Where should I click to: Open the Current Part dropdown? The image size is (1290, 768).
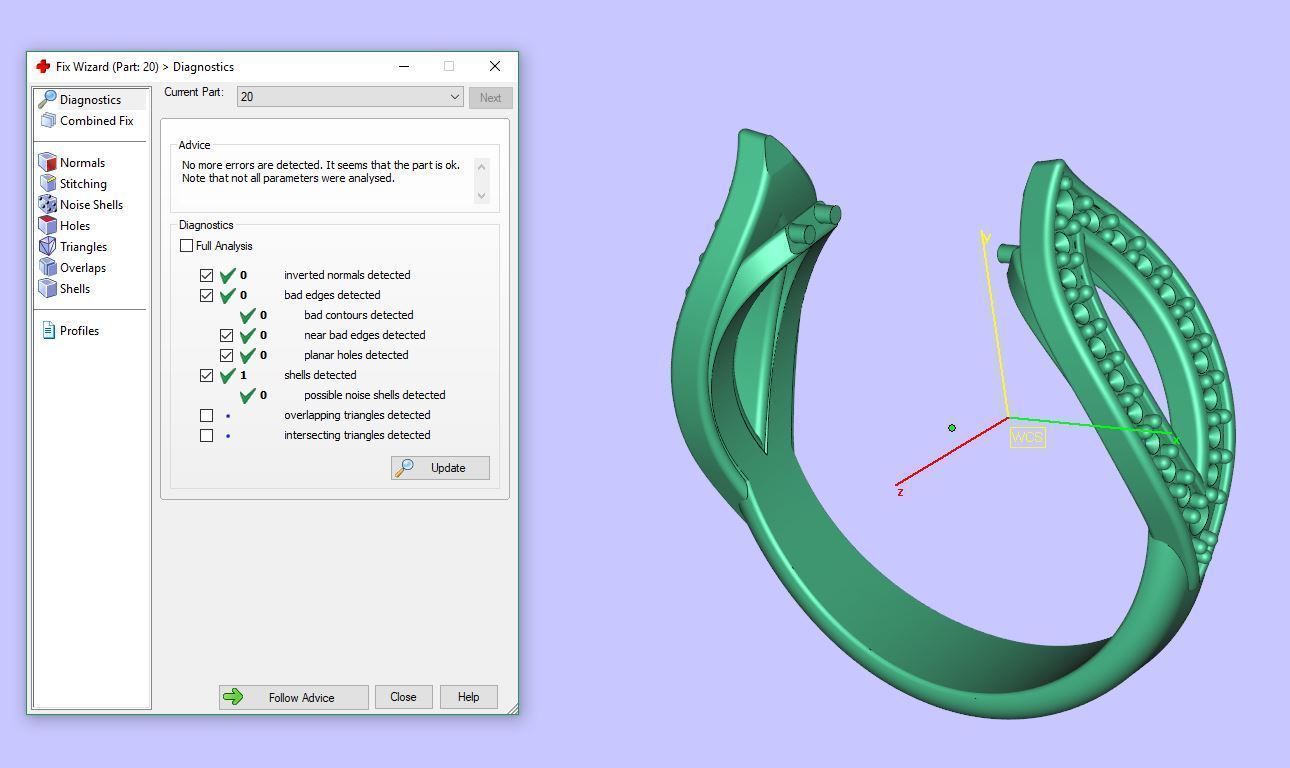point(350,97)
